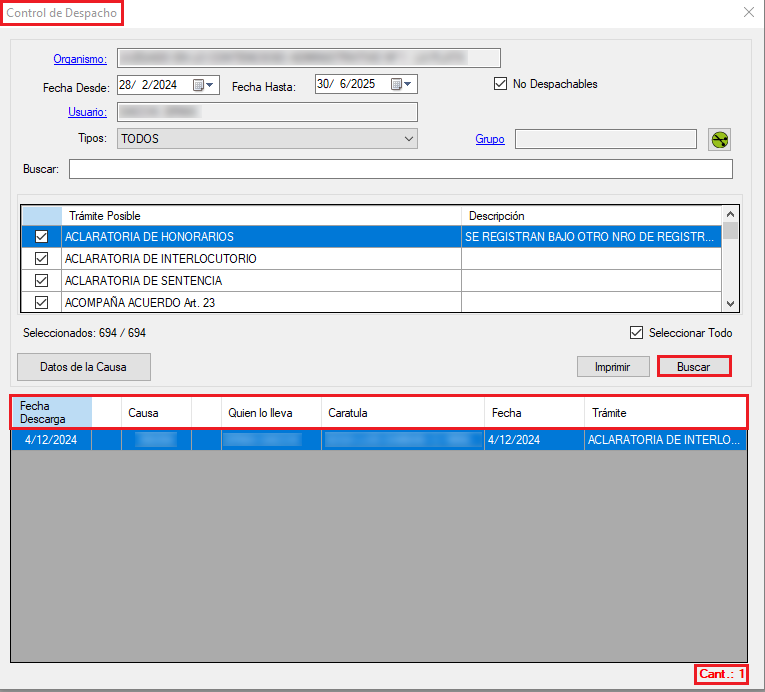Viewport: 765px width, 692px height.
Task: Toggle the No Despachables checkbox
Action: click(x=501, y=84)
